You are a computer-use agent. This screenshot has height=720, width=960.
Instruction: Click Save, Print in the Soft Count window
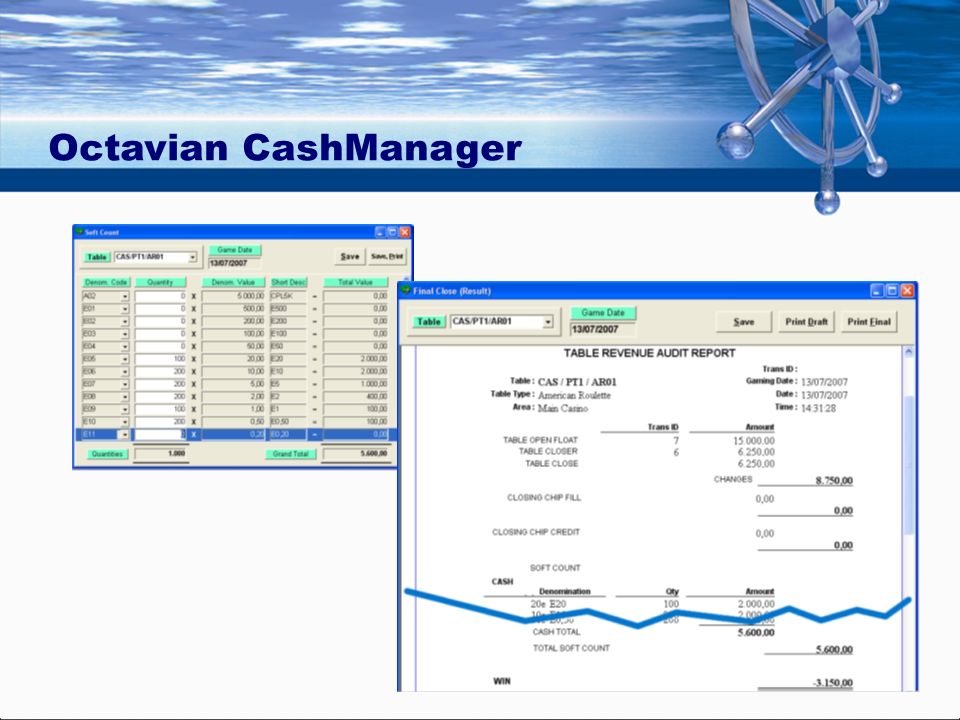pyautogui.click(x=387, y=257)
